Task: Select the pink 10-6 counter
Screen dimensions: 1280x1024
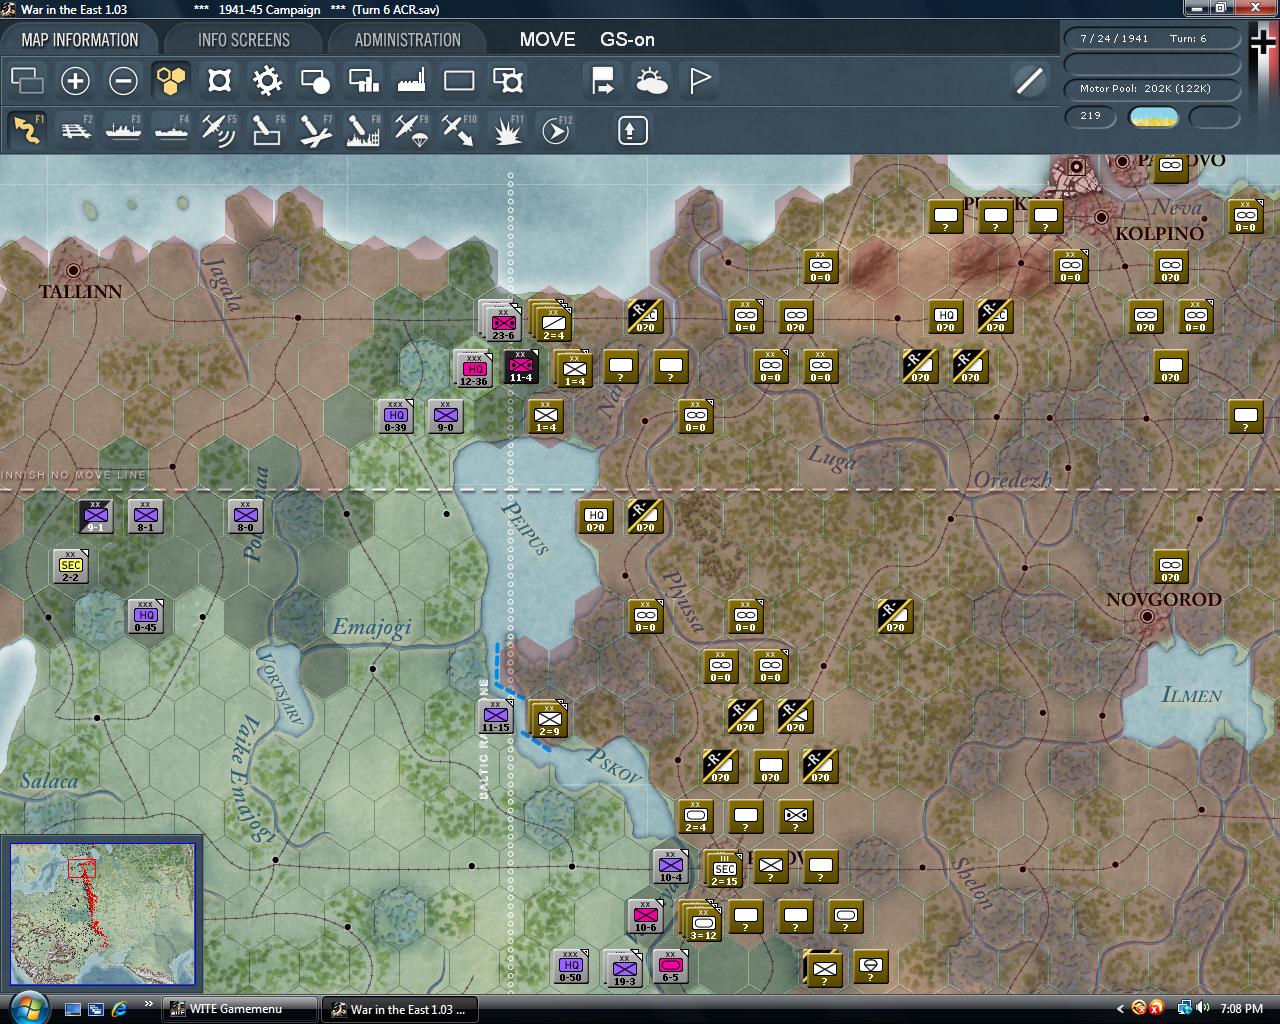Action: tap(646, 916)
